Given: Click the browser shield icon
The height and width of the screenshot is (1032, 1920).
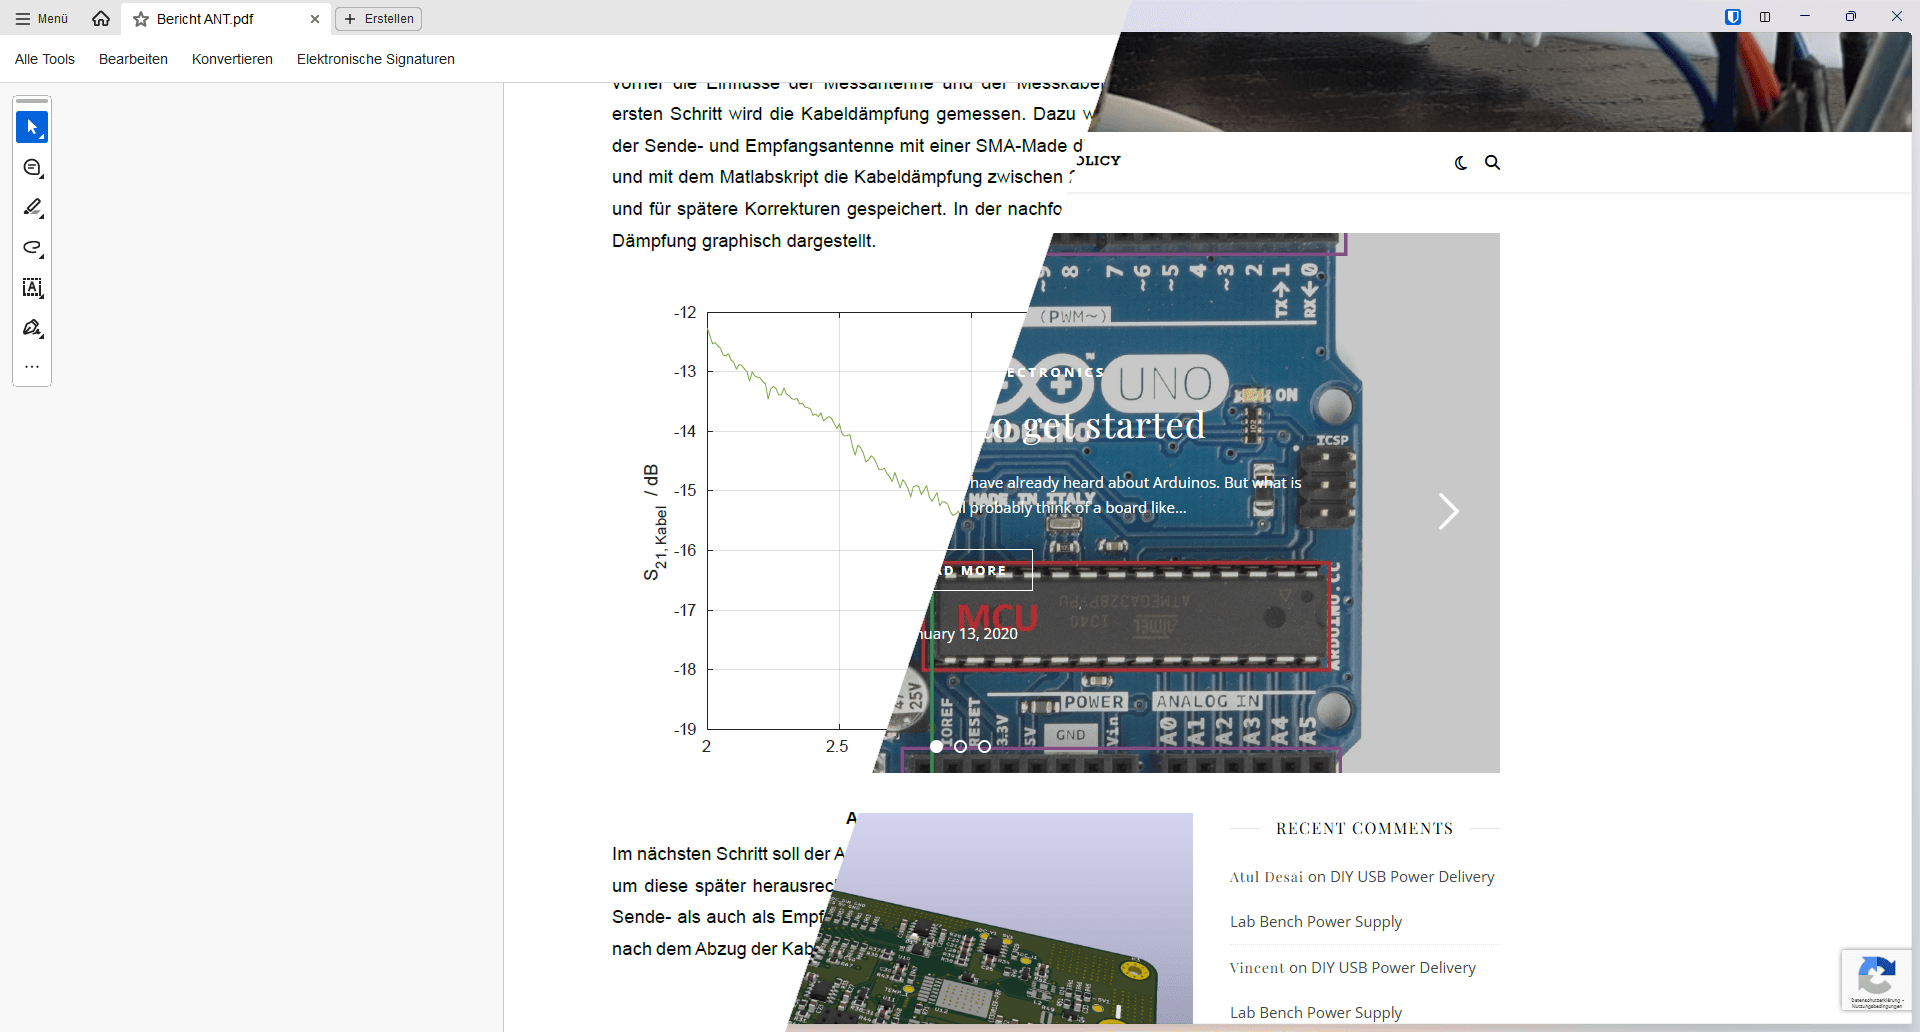Looking at the screenshot, I should [x=1731, y=16].
